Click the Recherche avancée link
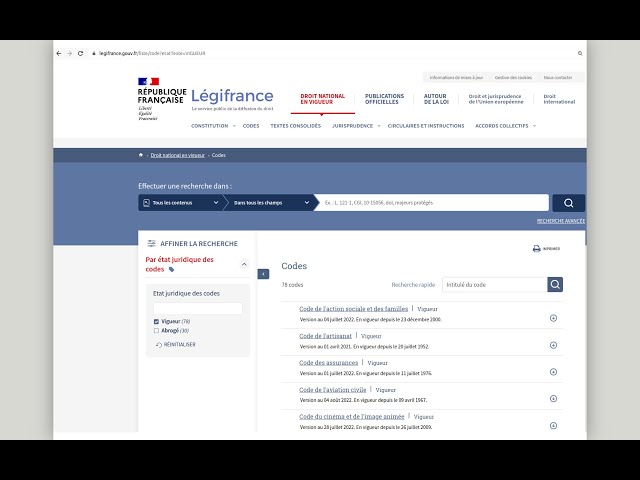Image resolution: width=640 pixels, height=480 pixels. pos(561,221)
